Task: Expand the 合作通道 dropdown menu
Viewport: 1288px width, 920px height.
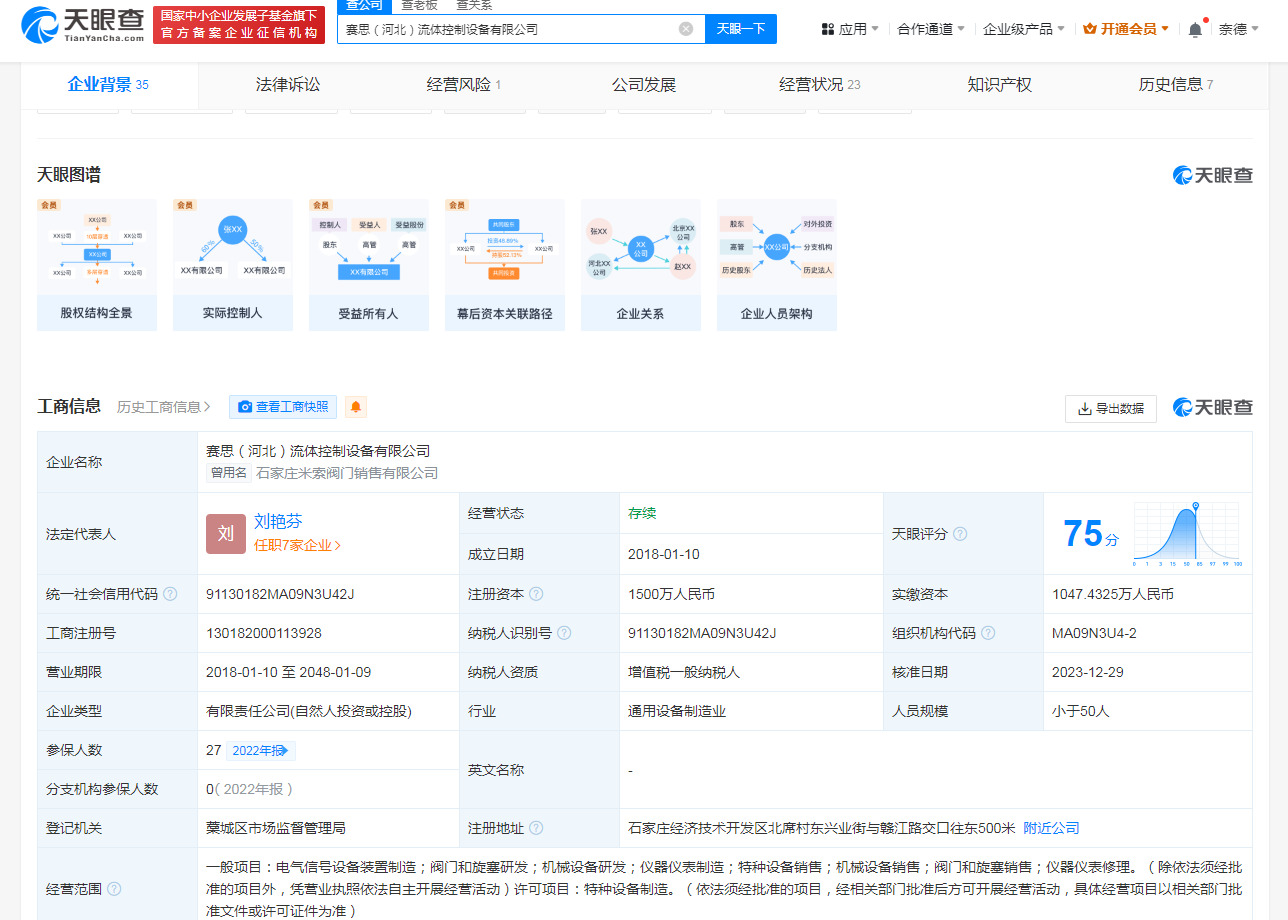Action: pos(931,29)
